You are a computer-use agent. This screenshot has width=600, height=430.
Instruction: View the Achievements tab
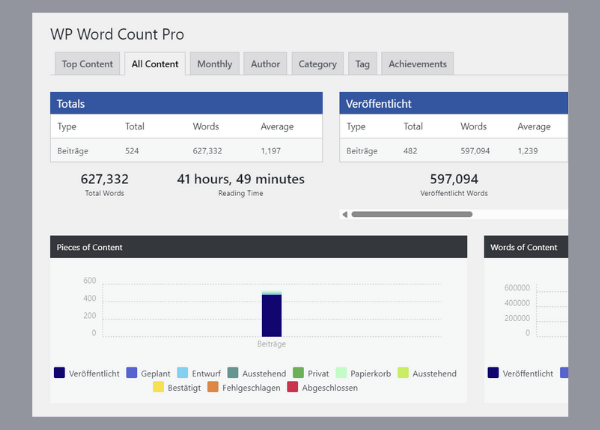[x=417, y=64]
